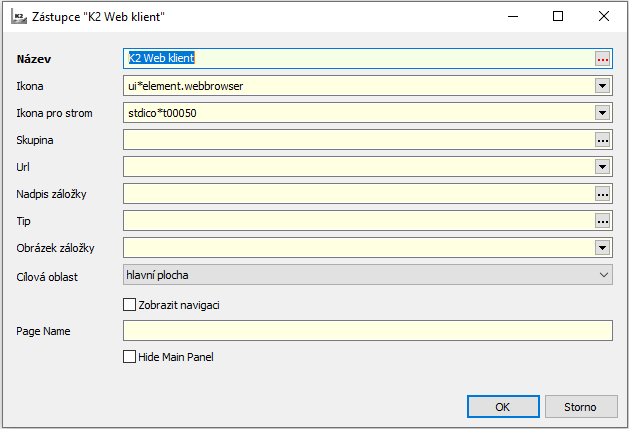The height and width of the screenshot is (429, 629).
Task: Close the Zástupce dialog window
Action: click(604, 16)
